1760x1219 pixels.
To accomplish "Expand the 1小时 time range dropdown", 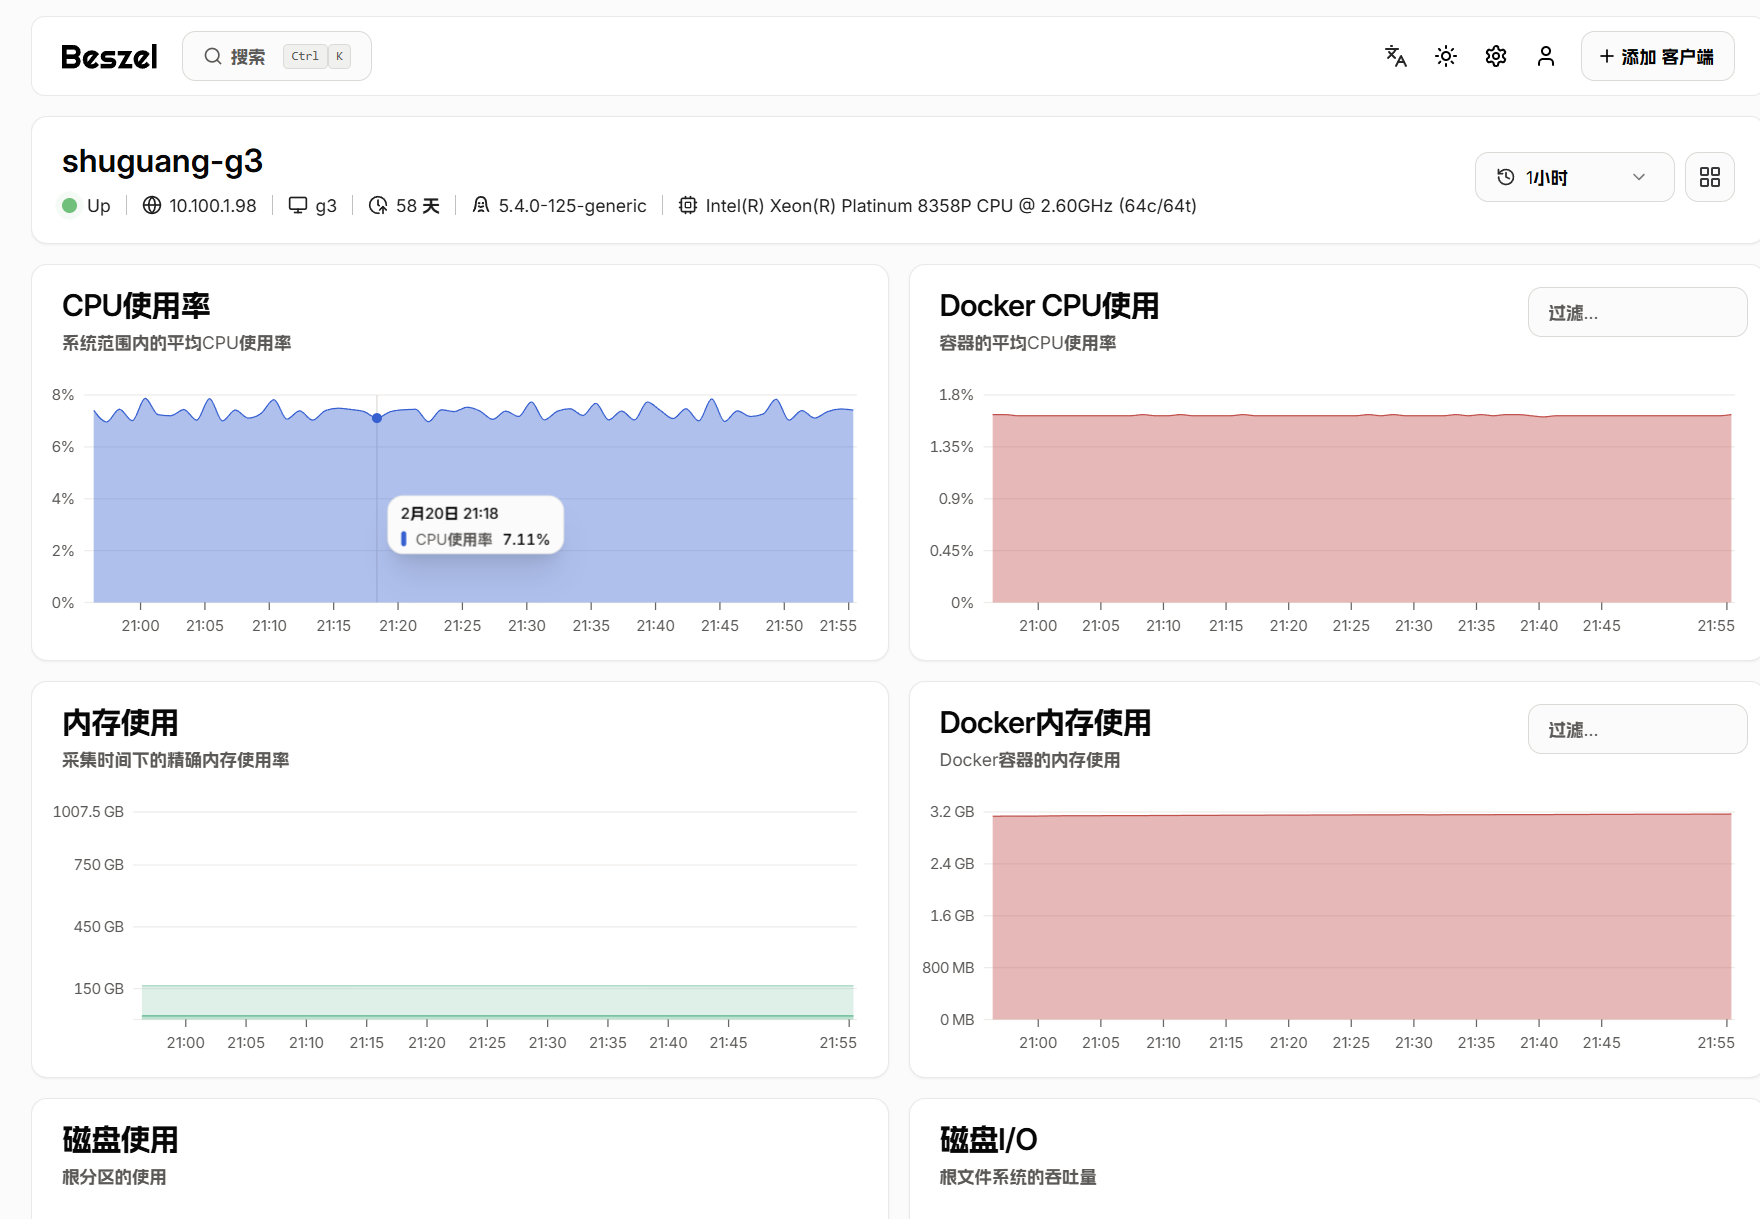I will click(x=1573, y=177).
